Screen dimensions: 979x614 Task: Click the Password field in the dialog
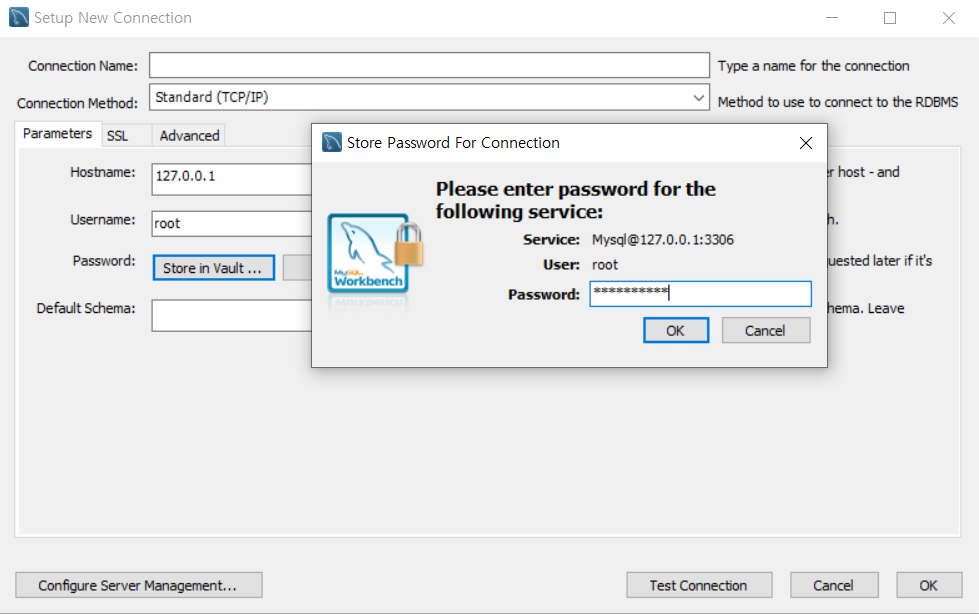[x=700, y=293]
